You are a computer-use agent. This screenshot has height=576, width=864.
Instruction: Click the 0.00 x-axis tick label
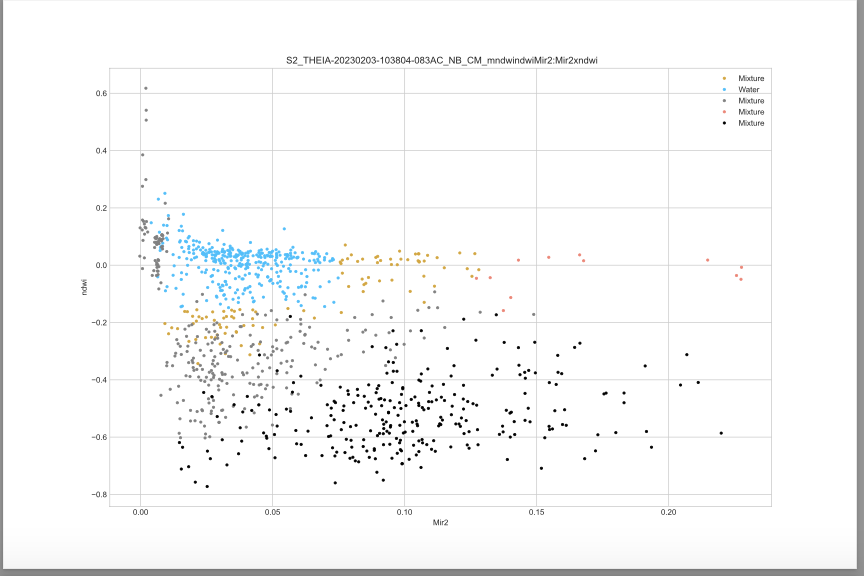141,513
